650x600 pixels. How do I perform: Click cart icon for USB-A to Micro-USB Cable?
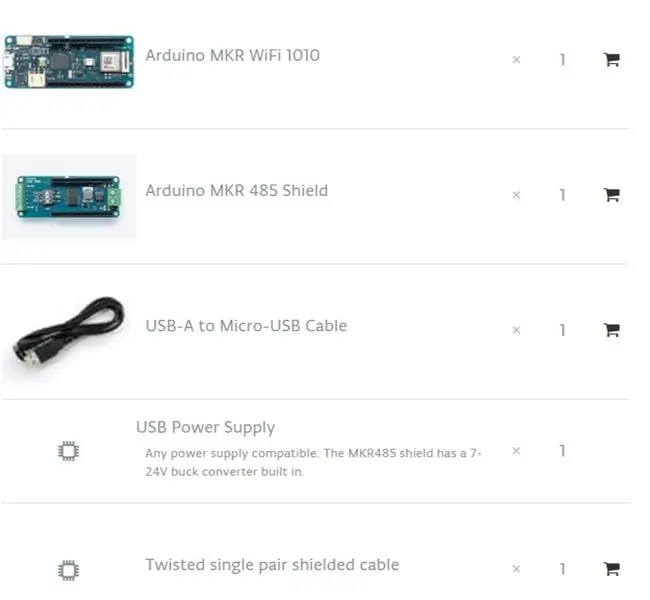pos(611,330)
